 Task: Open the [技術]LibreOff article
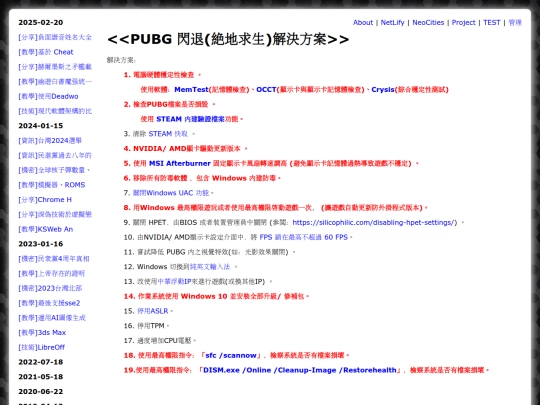pyautogui.click(x=42, y=347)
